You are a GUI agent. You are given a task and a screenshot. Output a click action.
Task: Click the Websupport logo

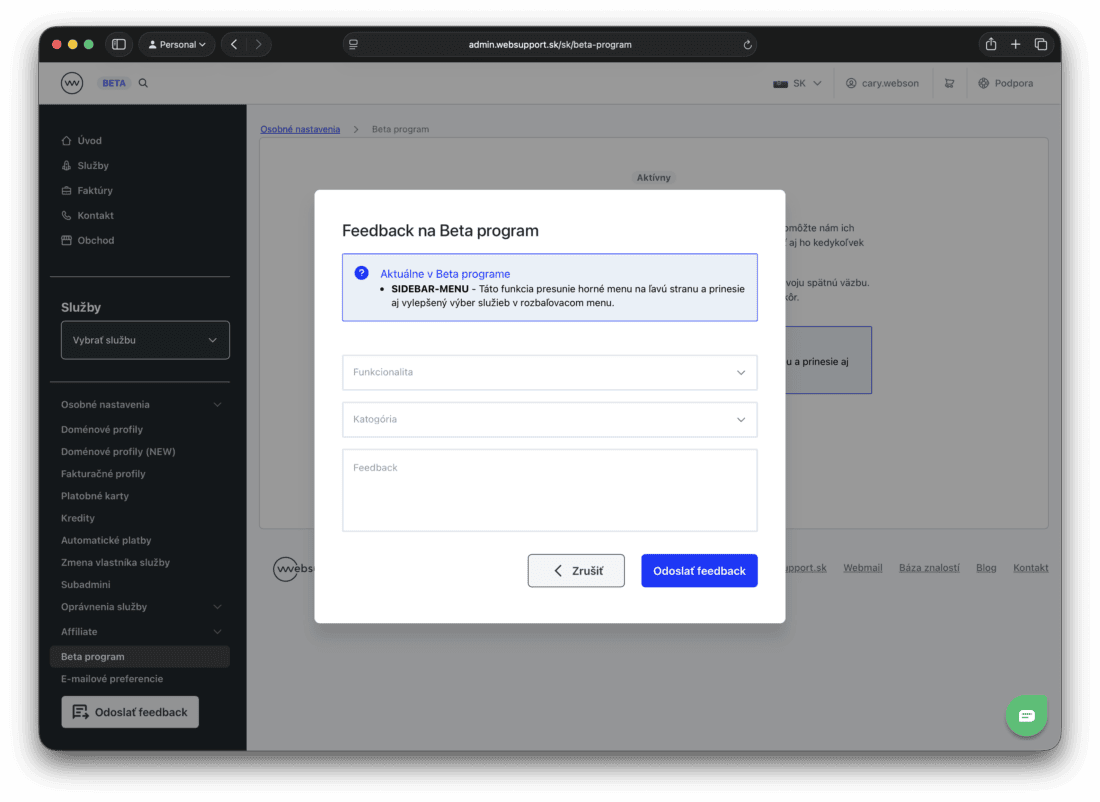click(72, 82)
